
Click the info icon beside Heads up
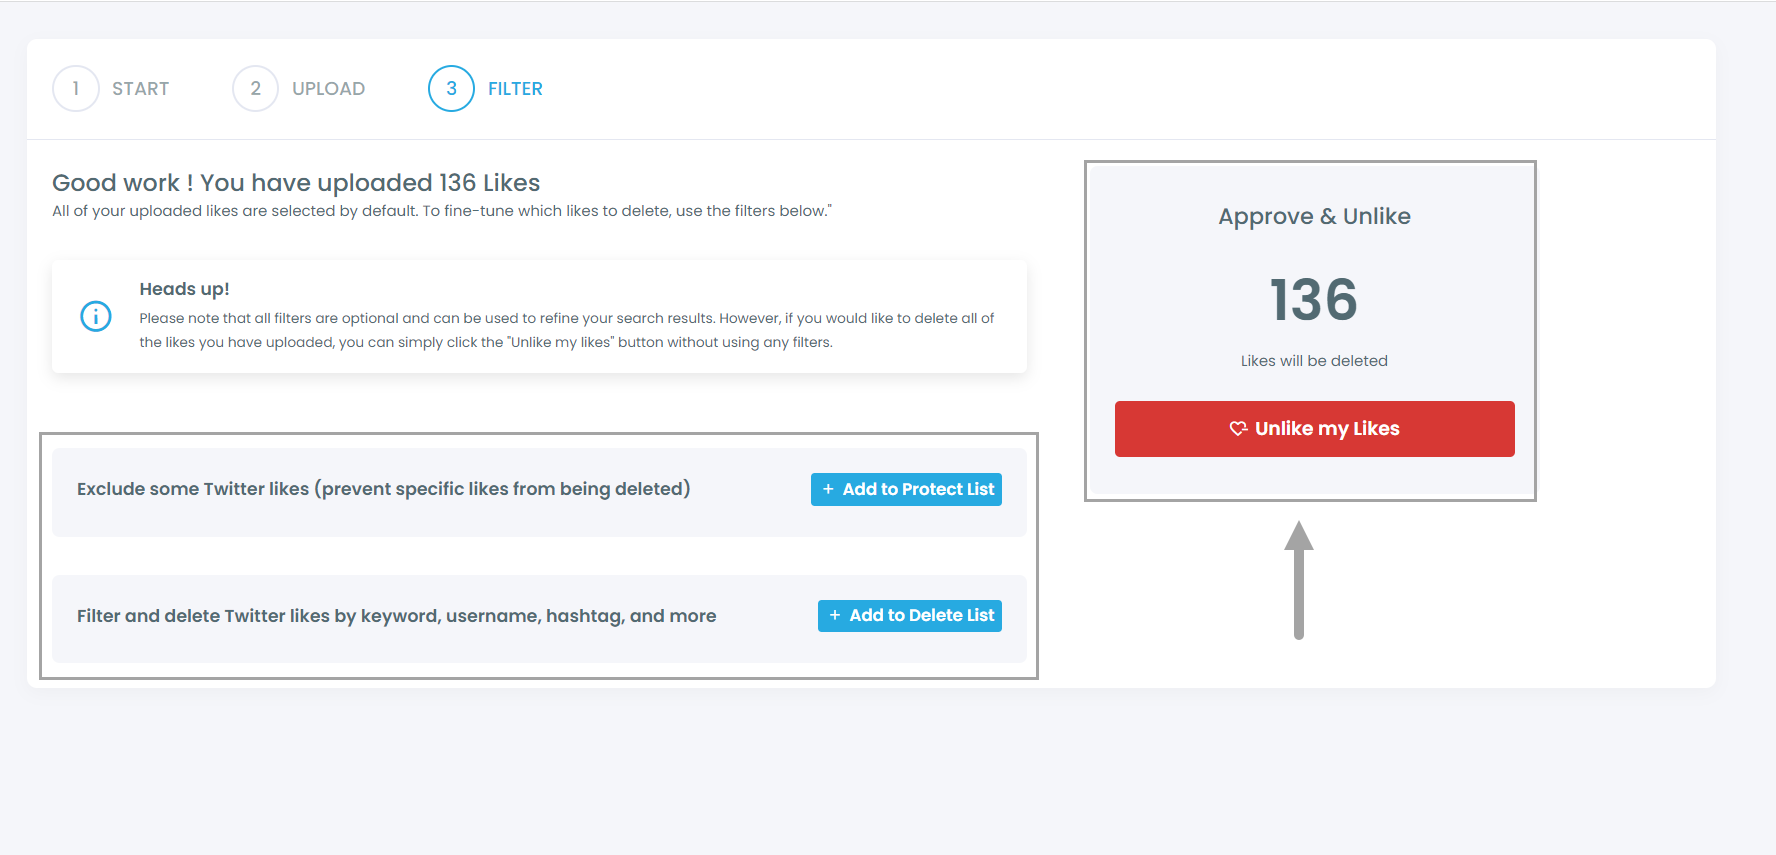click(96, 317)
